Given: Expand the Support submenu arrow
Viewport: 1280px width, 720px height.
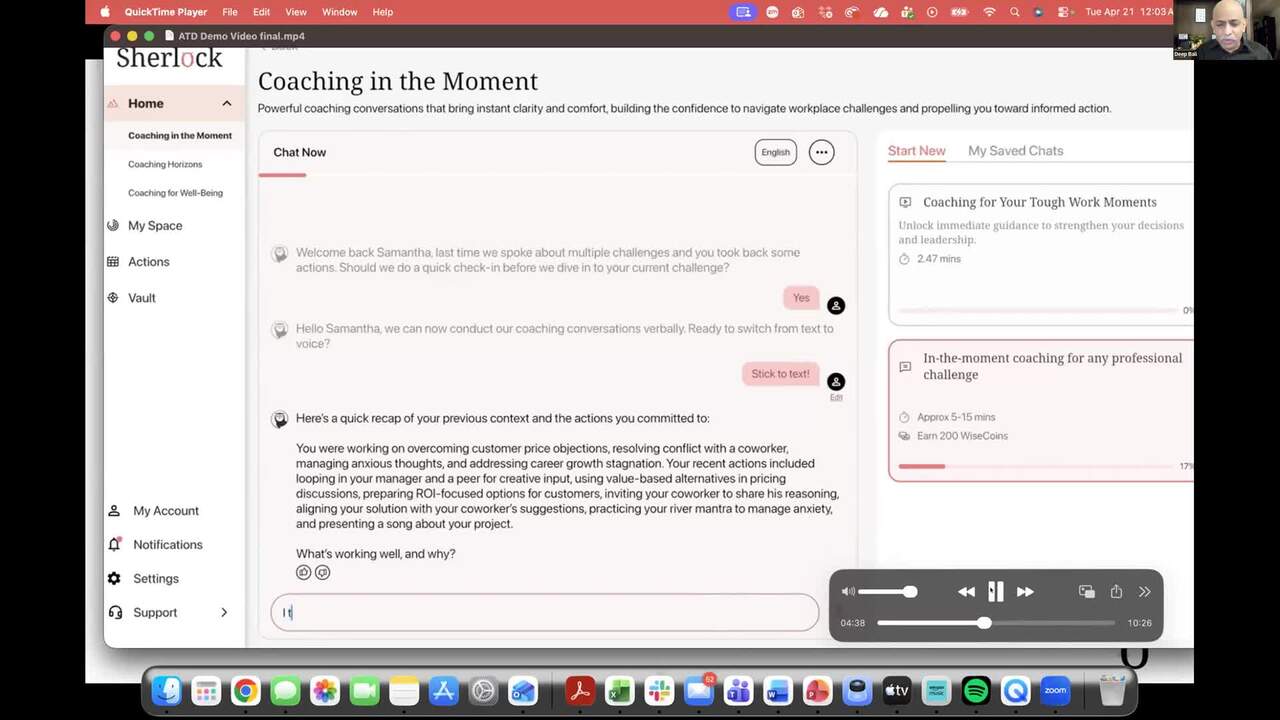Looking at the screenshot, I should pos(224,612).
